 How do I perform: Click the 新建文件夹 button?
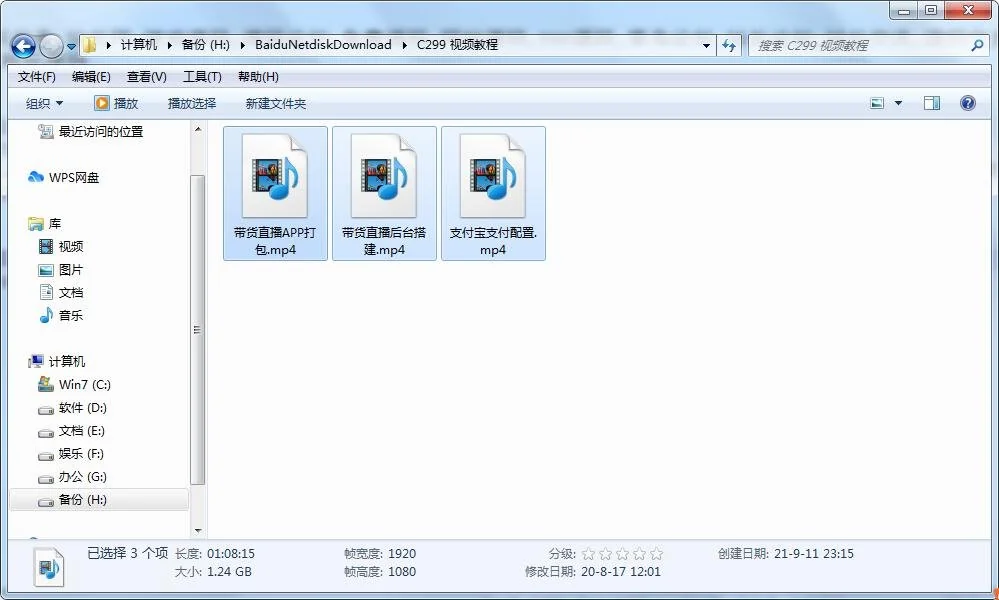276,103
